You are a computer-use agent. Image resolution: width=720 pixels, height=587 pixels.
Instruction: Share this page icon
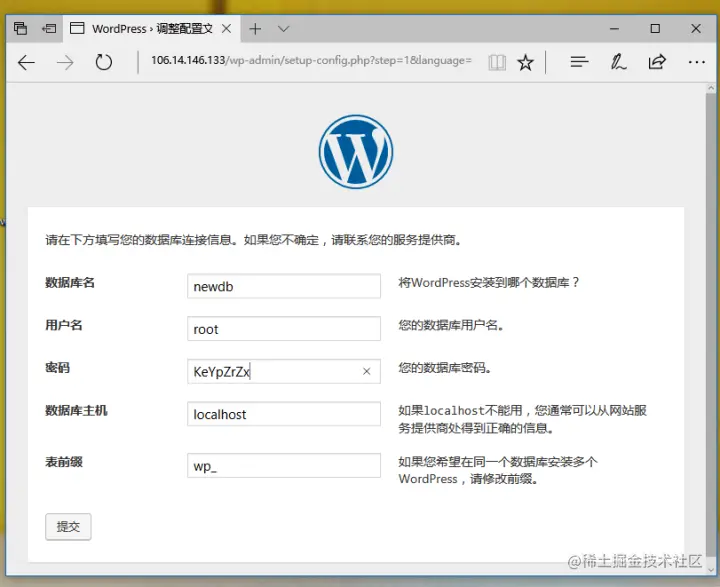(x=657, y=62)
